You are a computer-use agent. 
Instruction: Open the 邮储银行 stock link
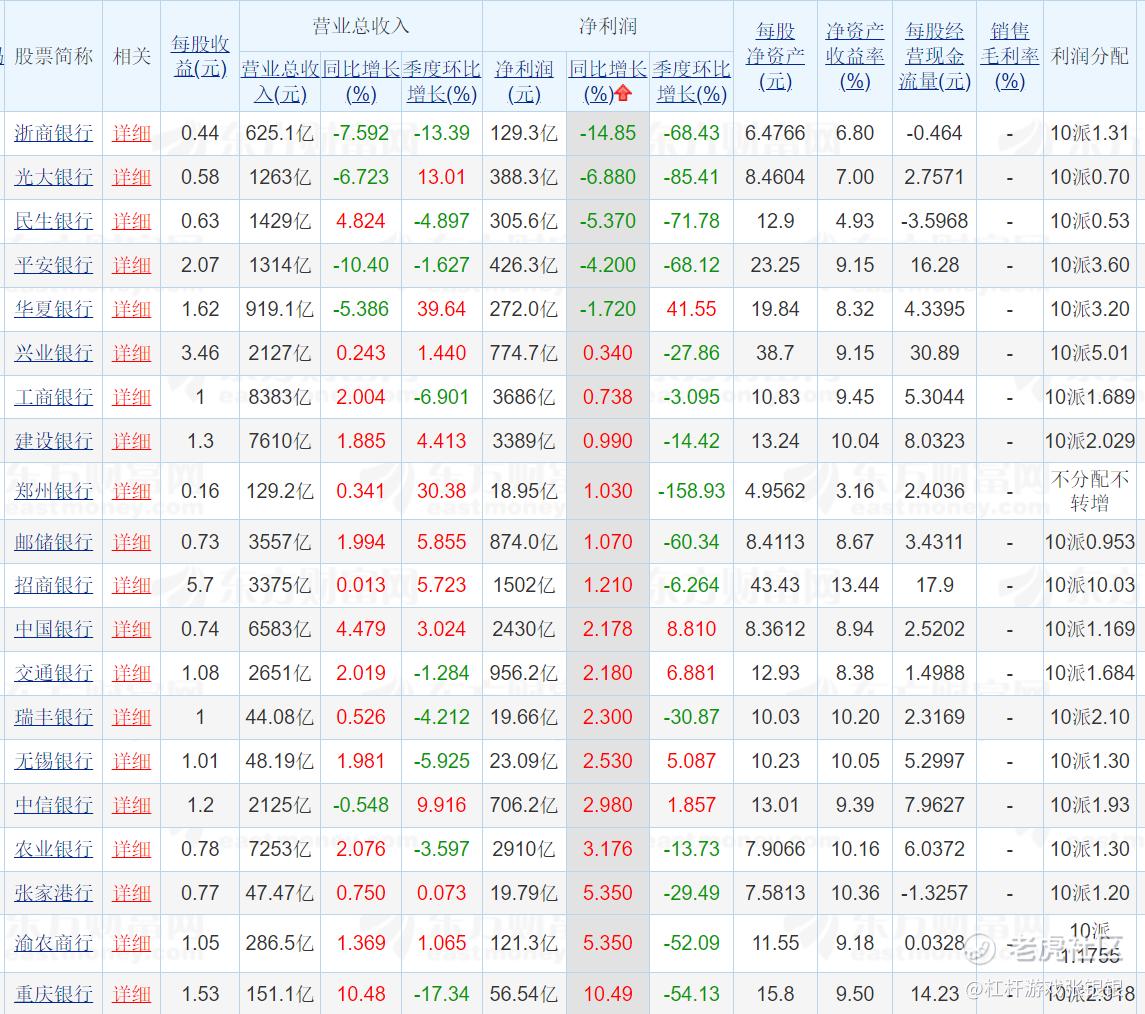click(x=53, y=542)
